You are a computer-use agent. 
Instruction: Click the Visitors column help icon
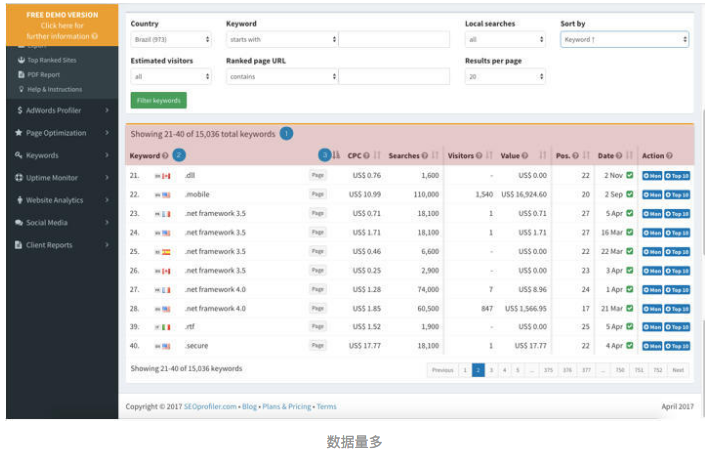(x=479, y=156)
